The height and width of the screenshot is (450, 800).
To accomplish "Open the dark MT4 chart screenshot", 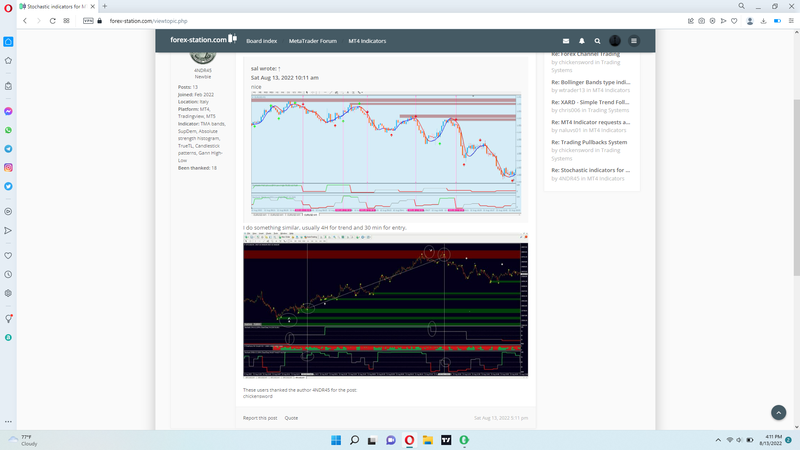I will (386, 306).
